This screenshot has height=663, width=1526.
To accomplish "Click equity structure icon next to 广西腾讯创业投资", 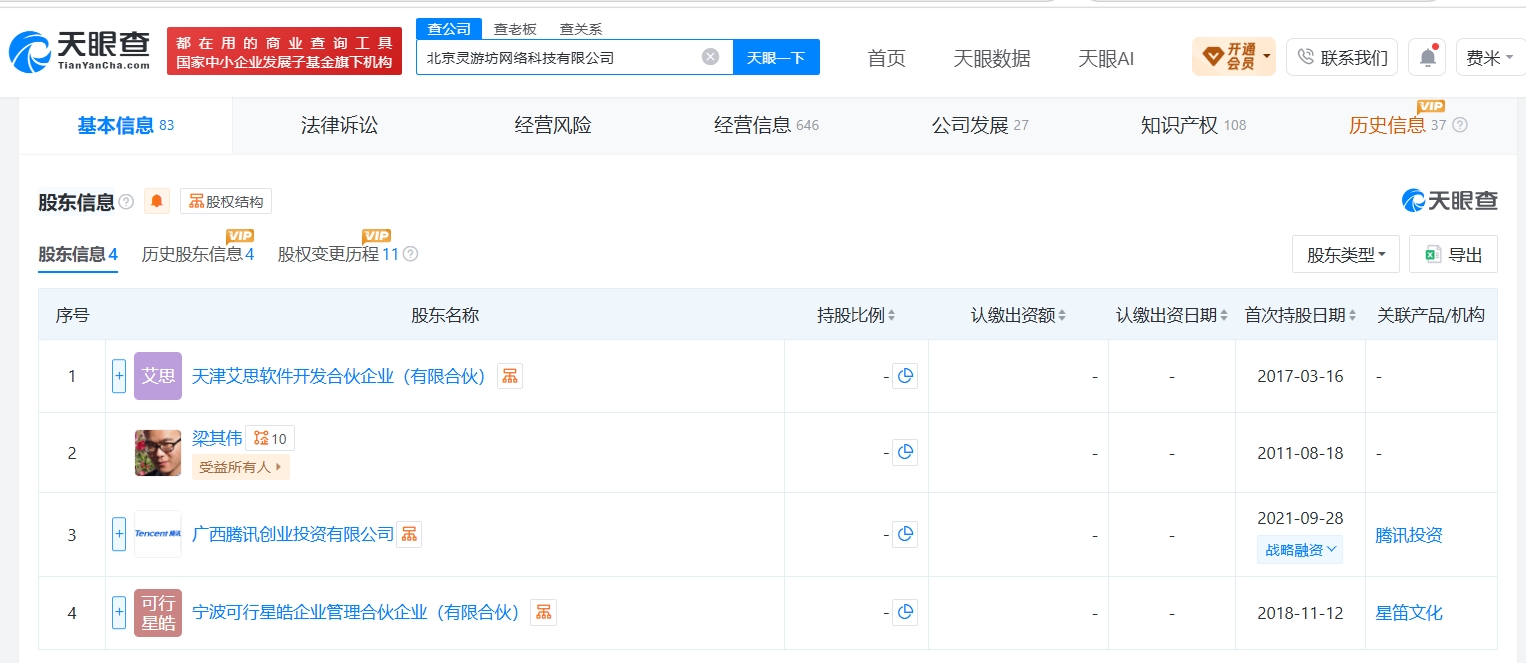I will point(409,535).
